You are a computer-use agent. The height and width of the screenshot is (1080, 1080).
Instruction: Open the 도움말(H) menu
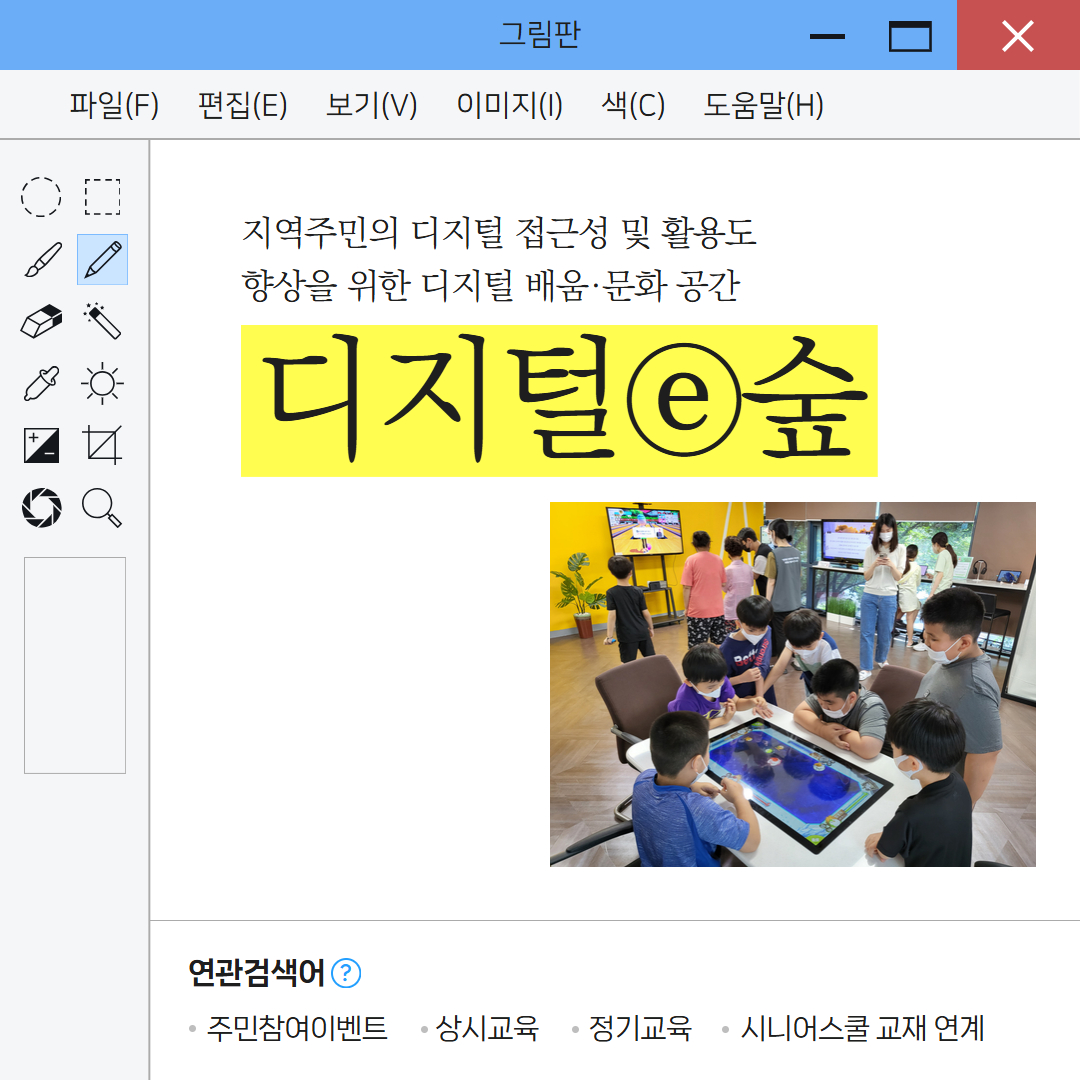(763, 105)
